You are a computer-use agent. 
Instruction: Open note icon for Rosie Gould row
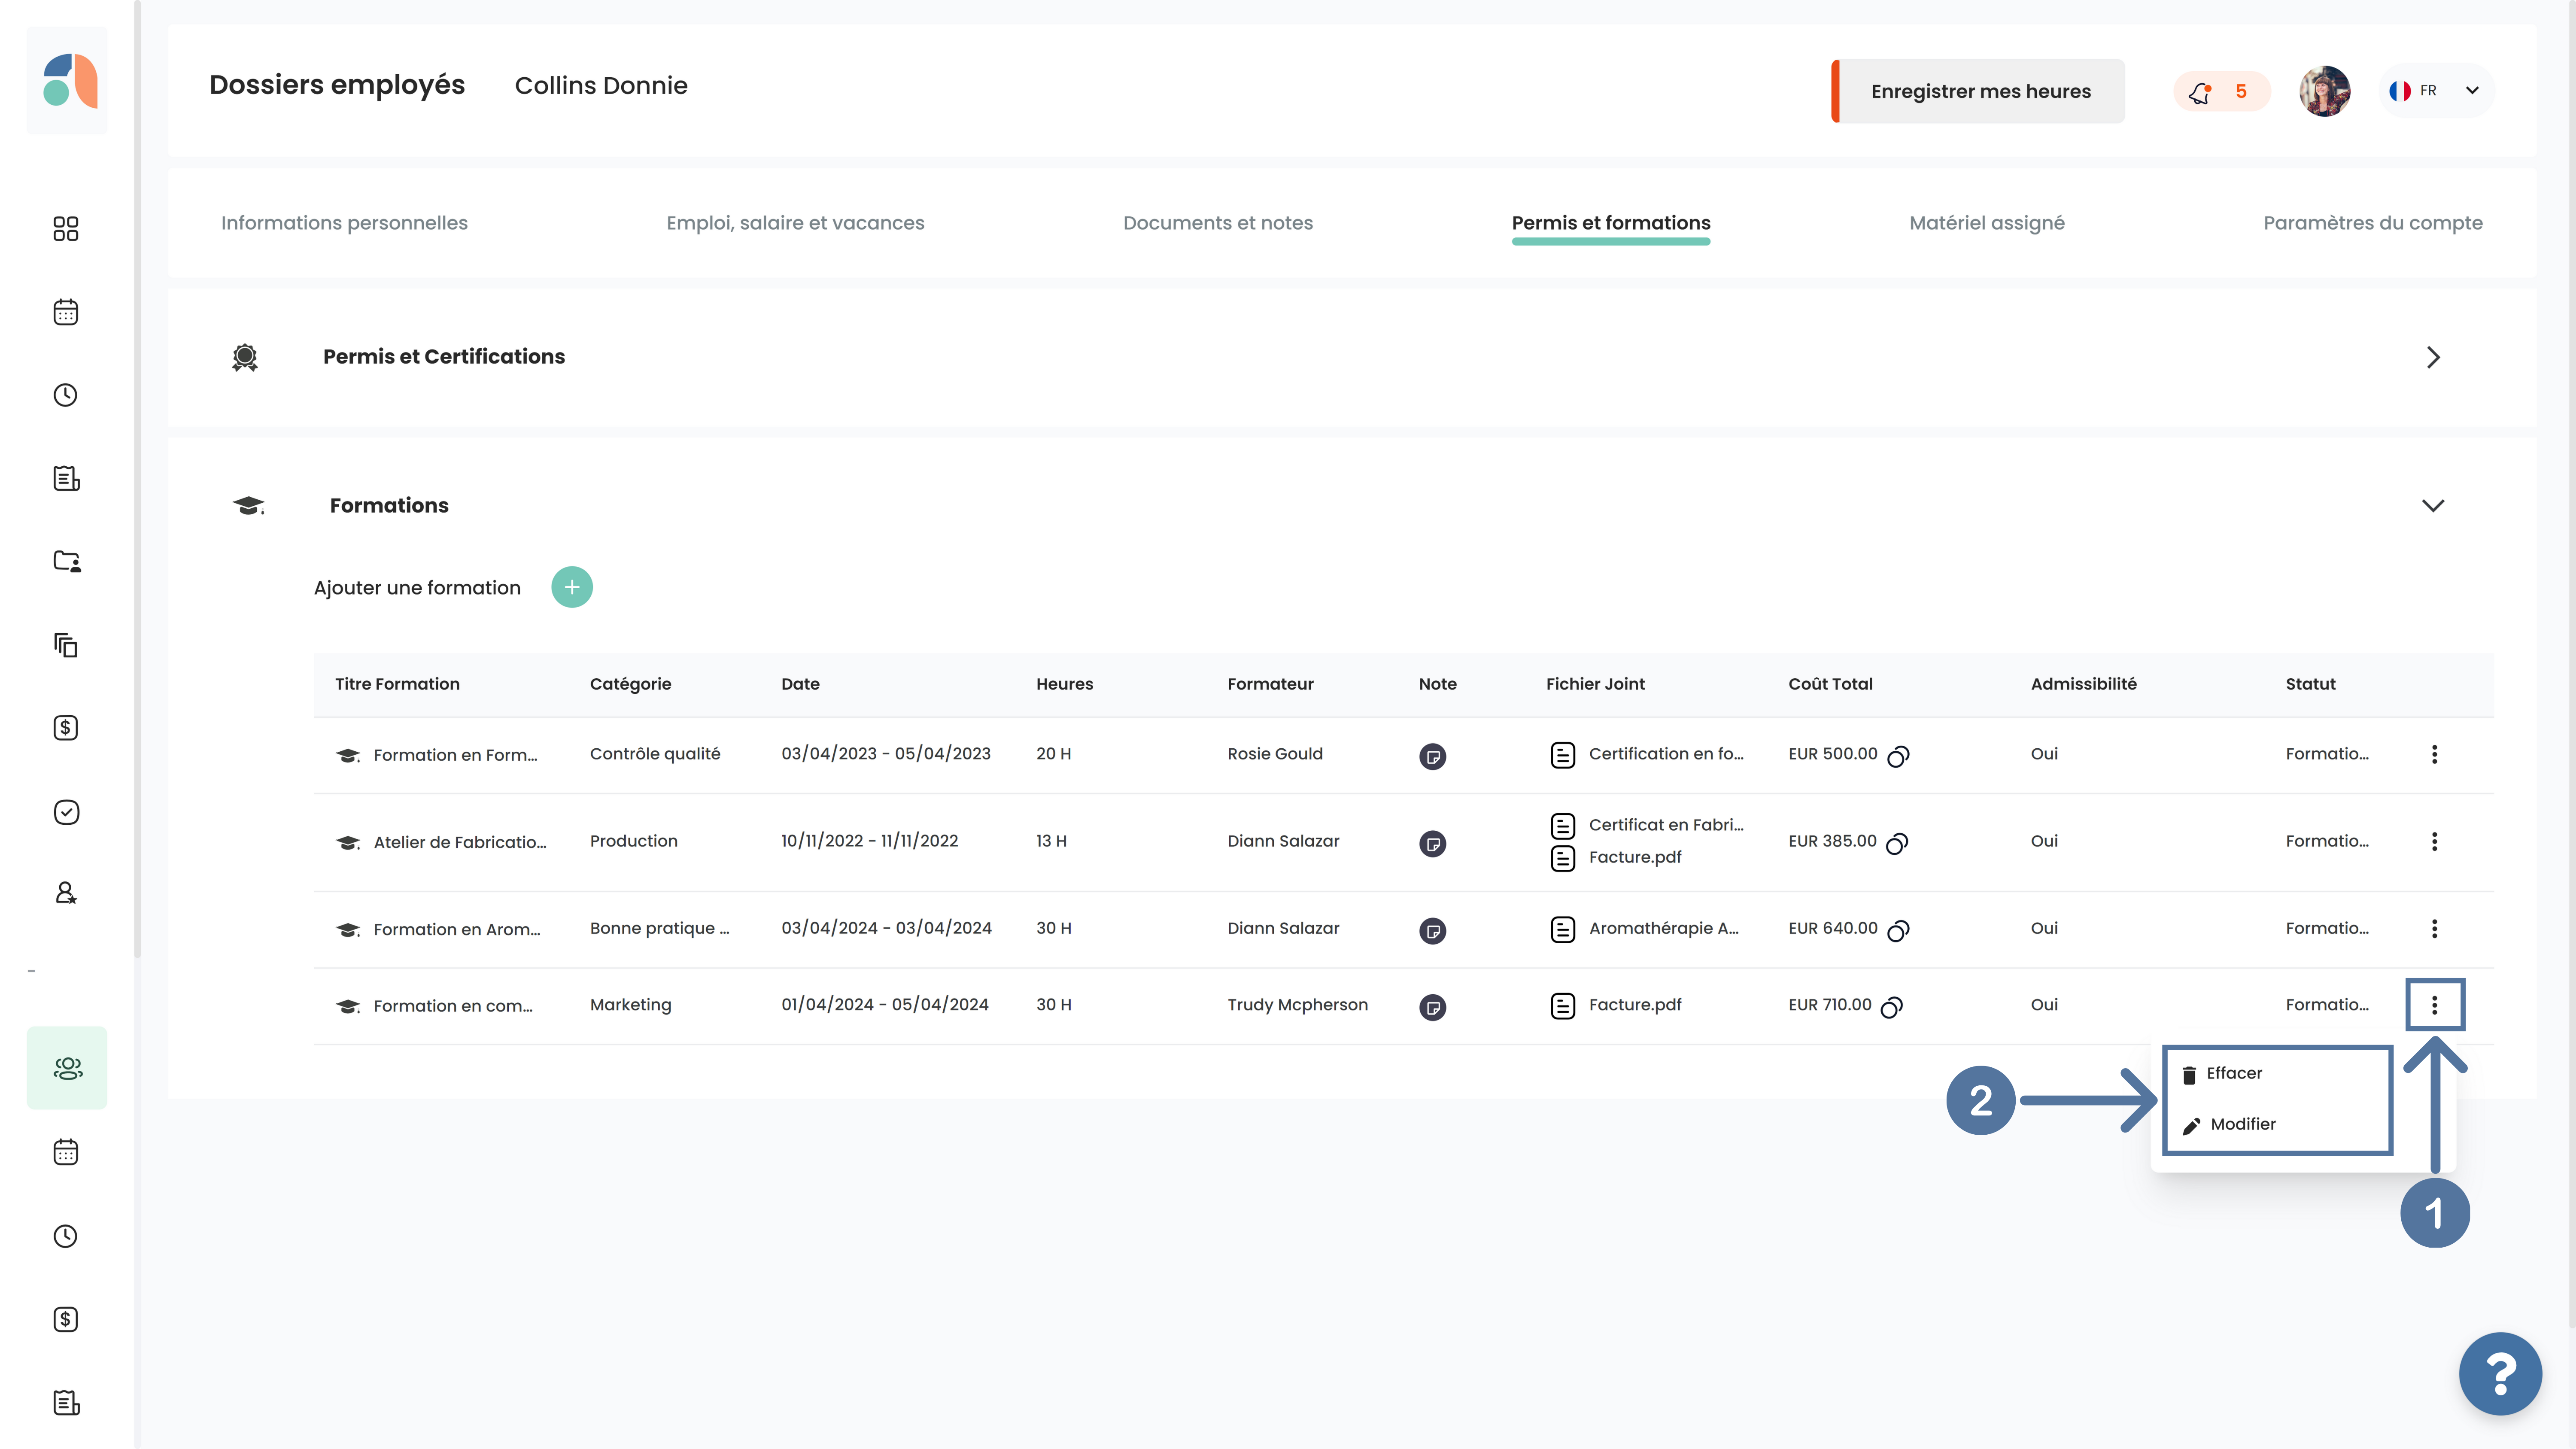[1432, 756]
